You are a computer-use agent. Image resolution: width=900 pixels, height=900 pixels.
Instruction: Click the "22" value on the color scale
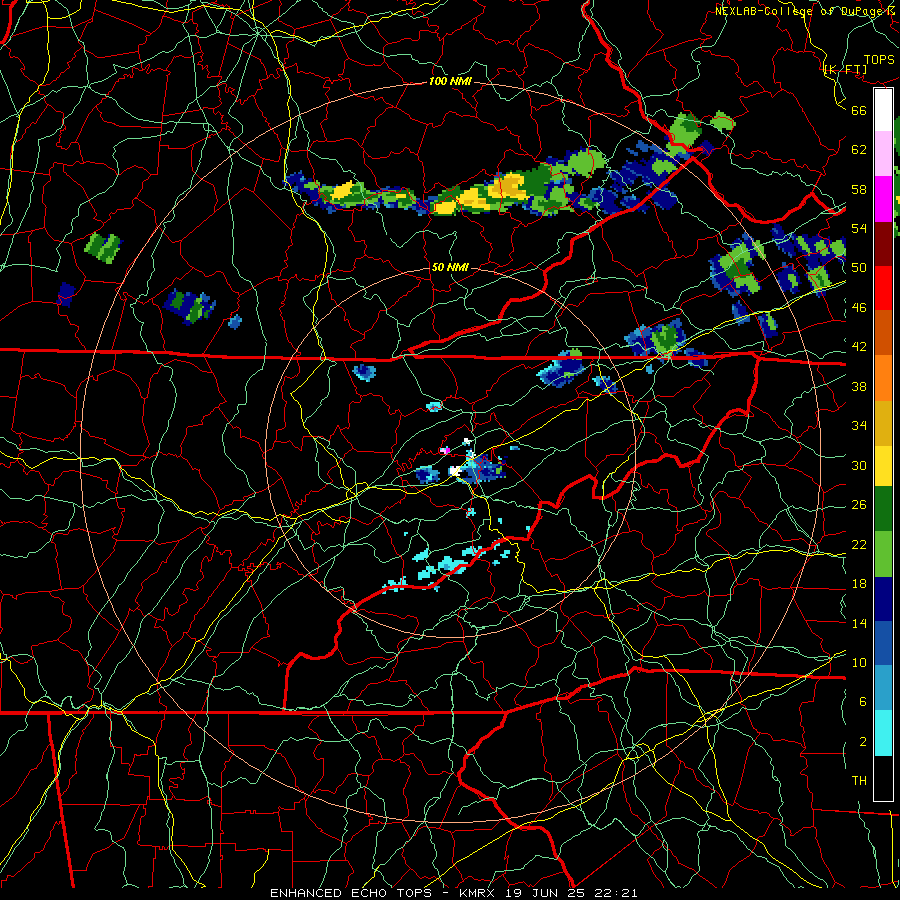[x=859, y=544]
